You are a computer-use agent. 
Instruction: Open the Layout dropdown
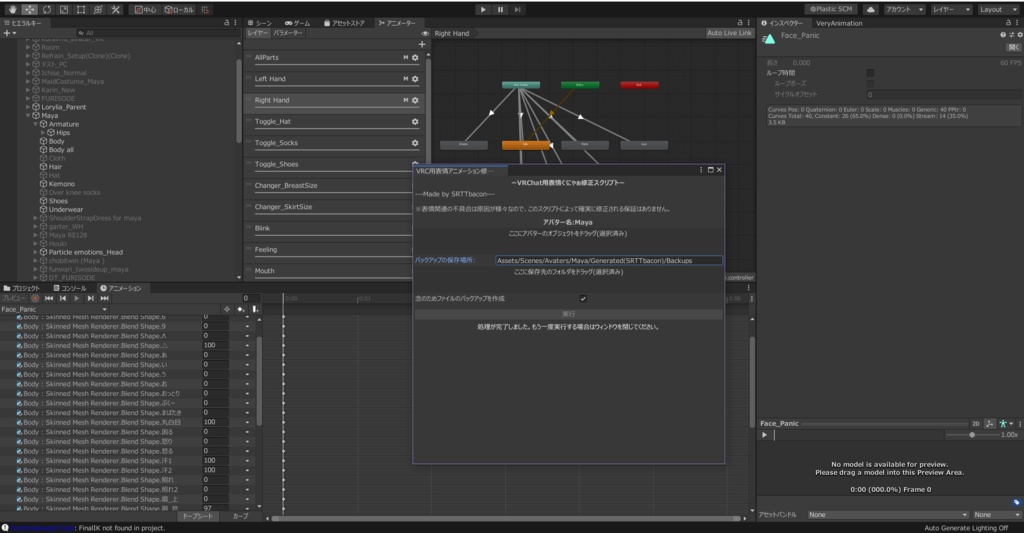(x=999, y=10)
